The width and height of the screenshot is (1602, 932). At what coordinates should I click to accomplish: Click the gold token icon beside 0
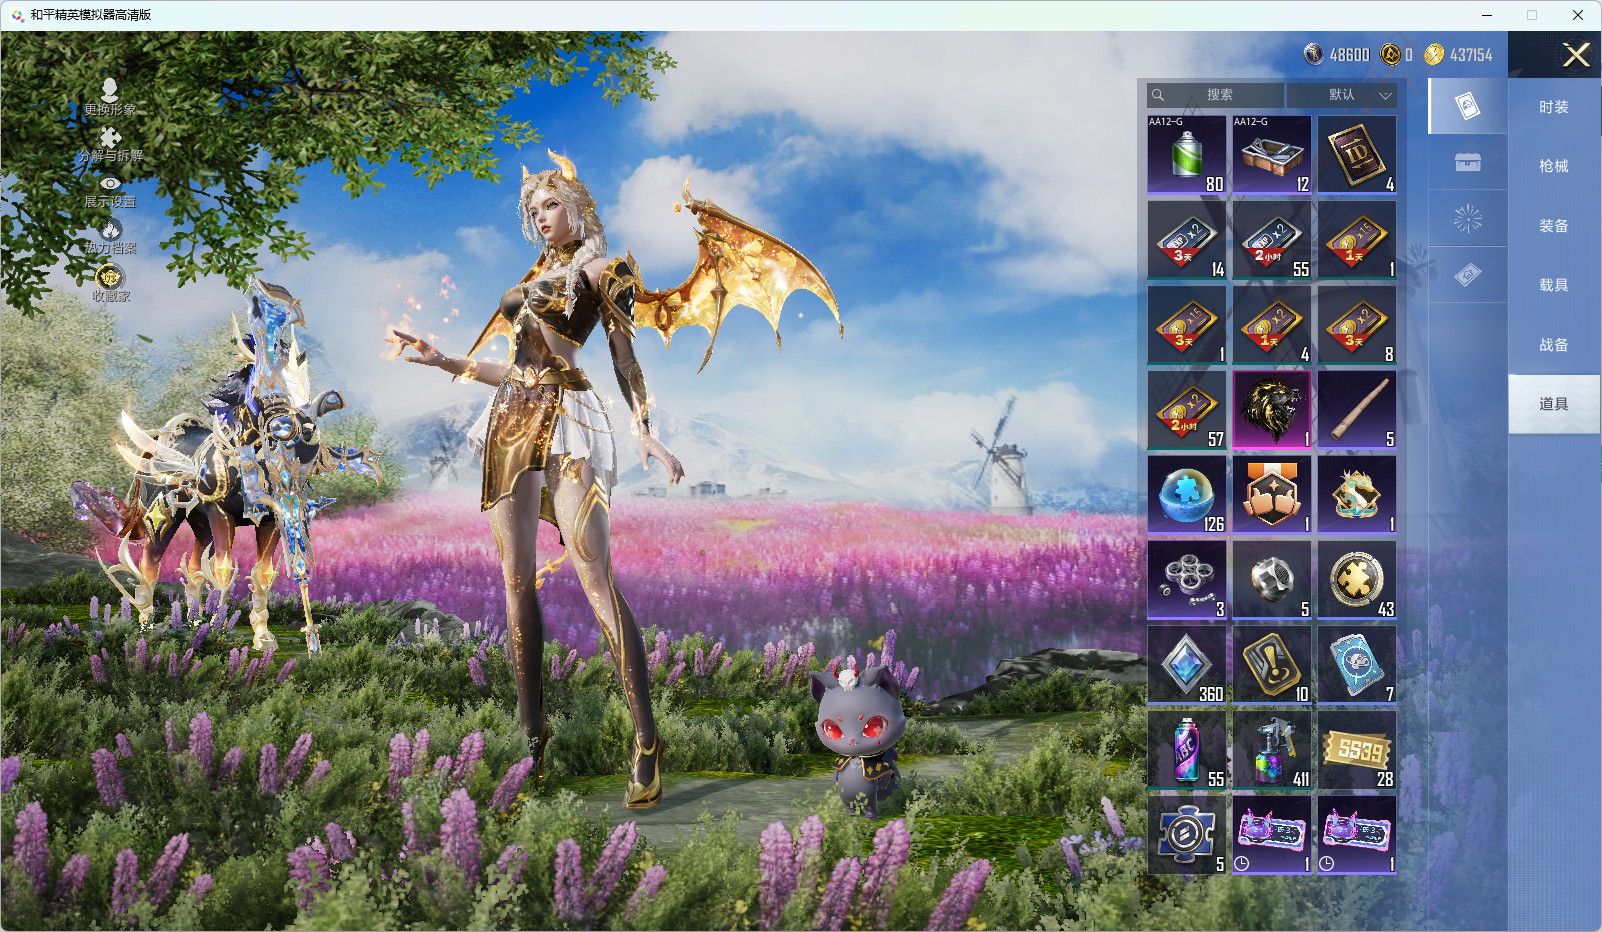(1390, 54)
